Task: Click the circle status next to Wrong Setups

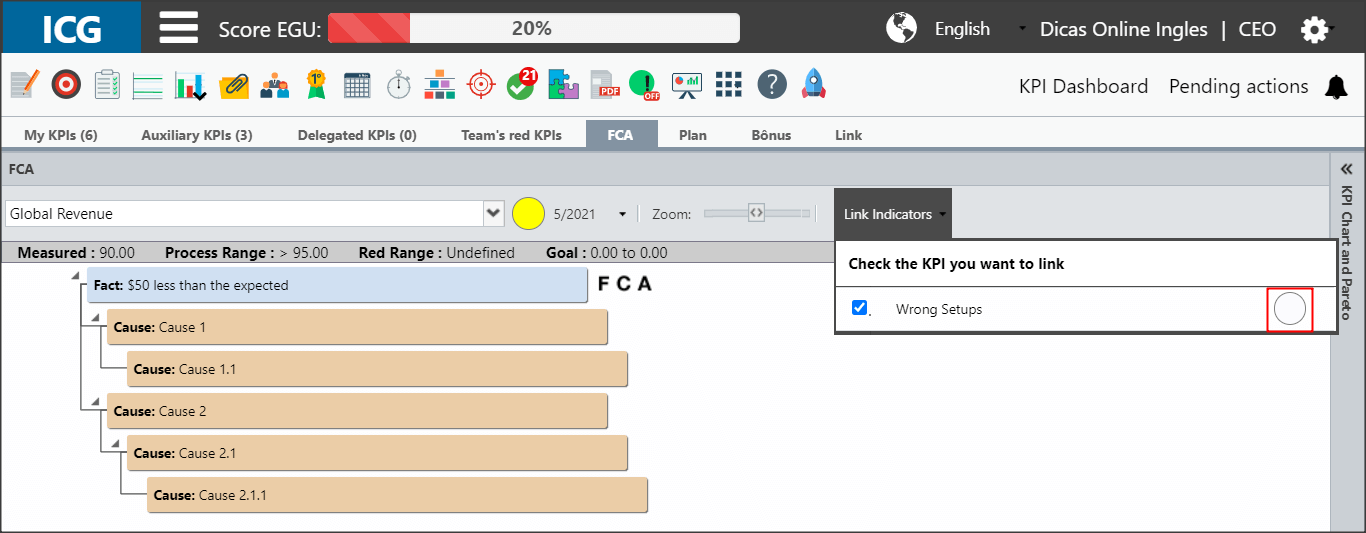Action: (1290, 310)
